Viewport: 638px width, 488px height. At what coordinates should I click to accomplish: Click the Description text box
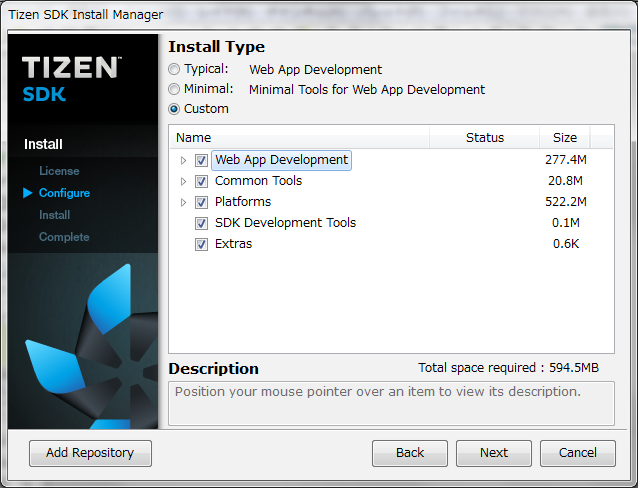391,403
